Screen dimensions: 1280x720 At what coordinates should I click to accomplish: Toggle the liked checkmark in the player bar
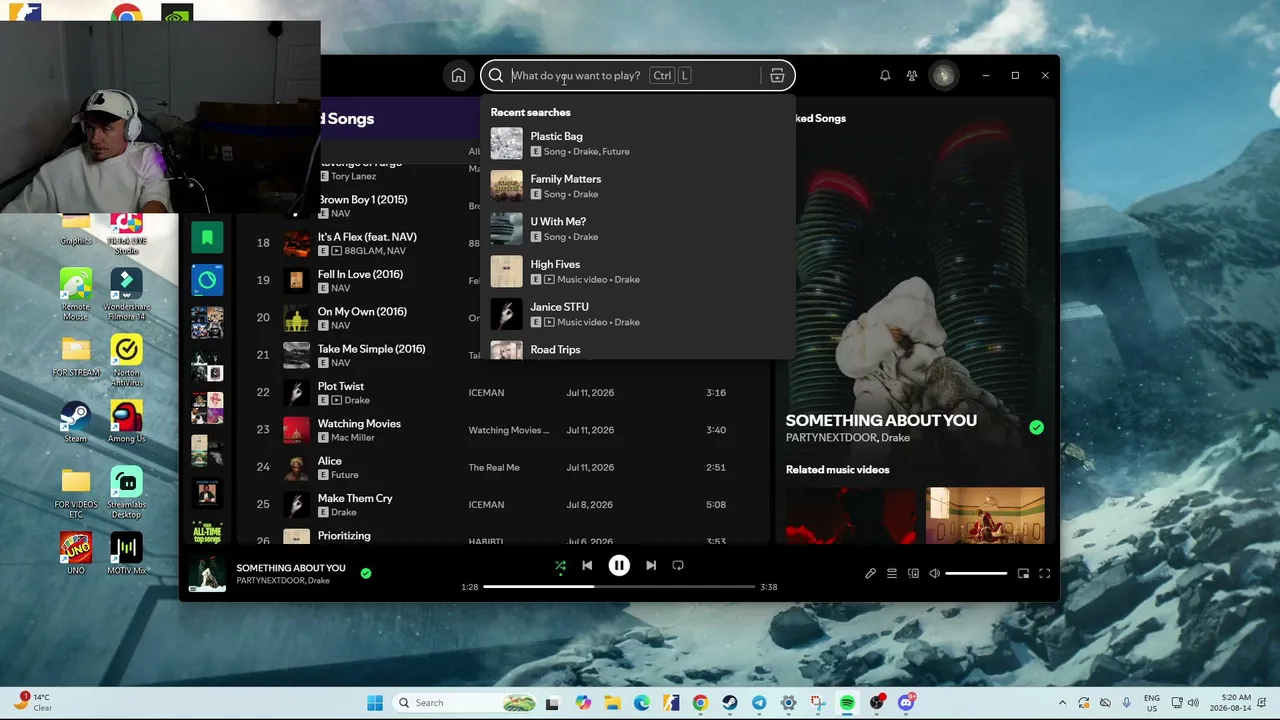point(366,573)
